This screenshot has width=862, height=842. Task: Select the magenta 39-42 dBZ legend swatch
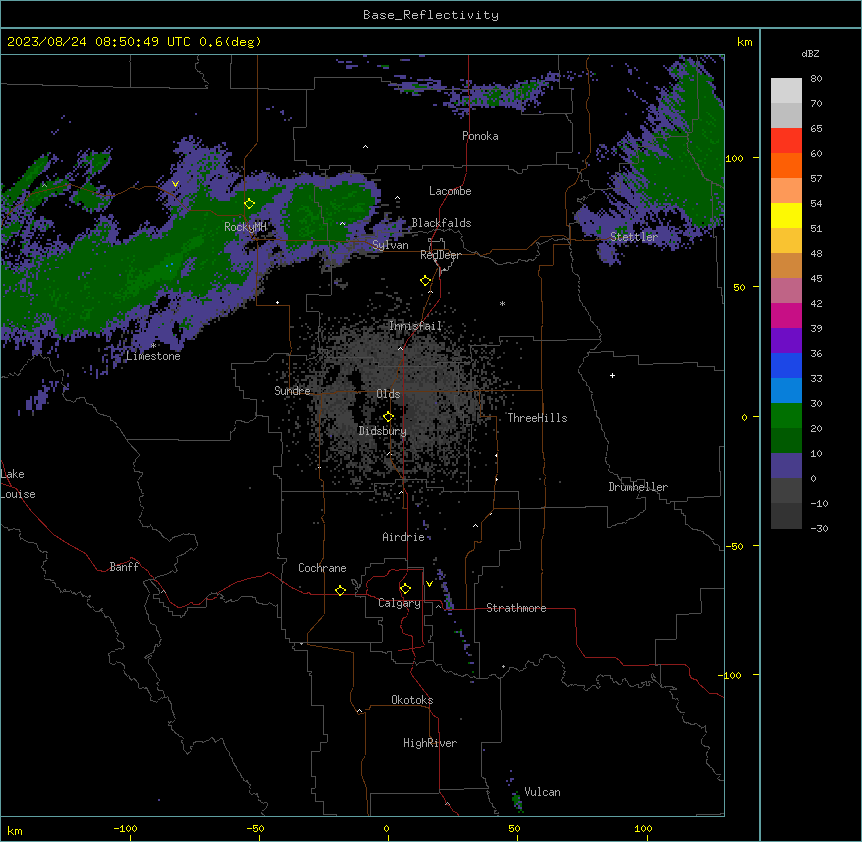786,315
